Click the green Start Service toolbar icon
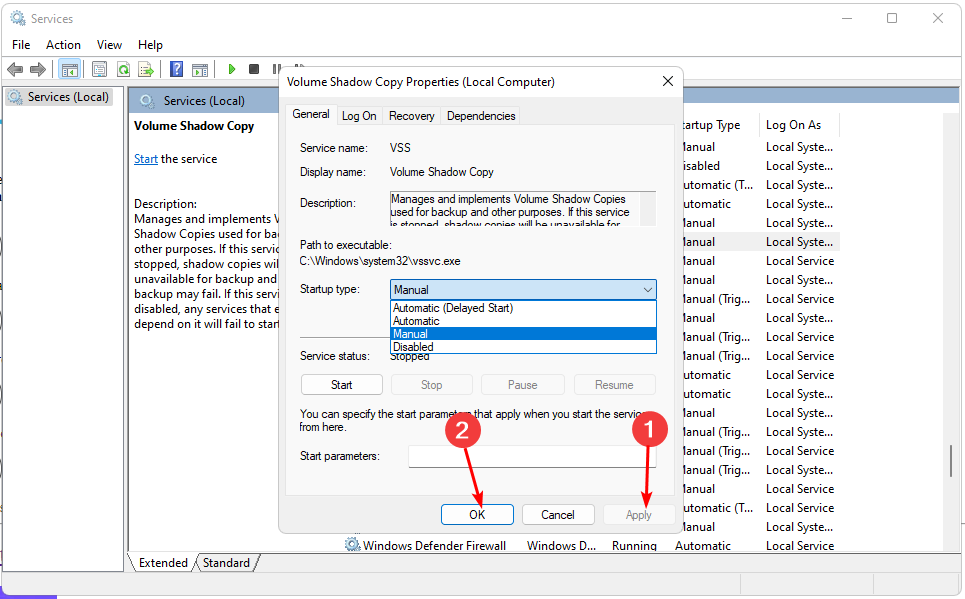Viewport: 965px width, 599px height. point(231,69)
